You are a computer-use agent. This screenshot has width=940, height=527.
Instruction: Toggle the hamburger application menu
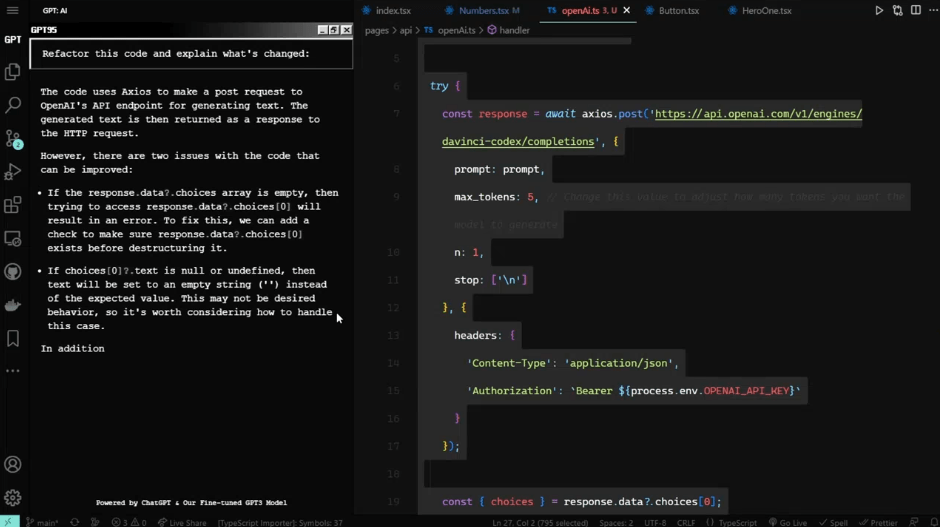click(x=13, y=10)
